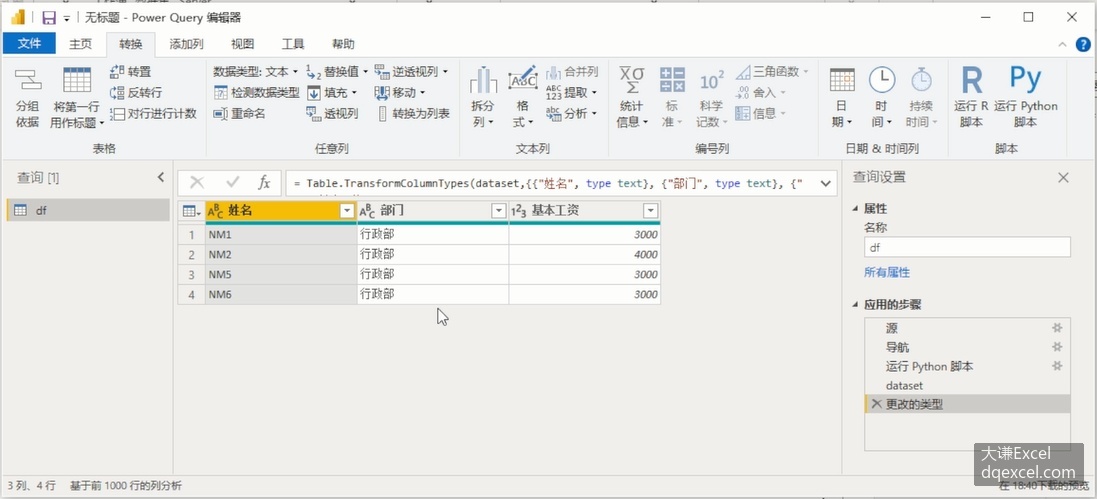
Task: Open Data Type: Text (数据类型: 文本) dropdown
Action: pos(256,71)
